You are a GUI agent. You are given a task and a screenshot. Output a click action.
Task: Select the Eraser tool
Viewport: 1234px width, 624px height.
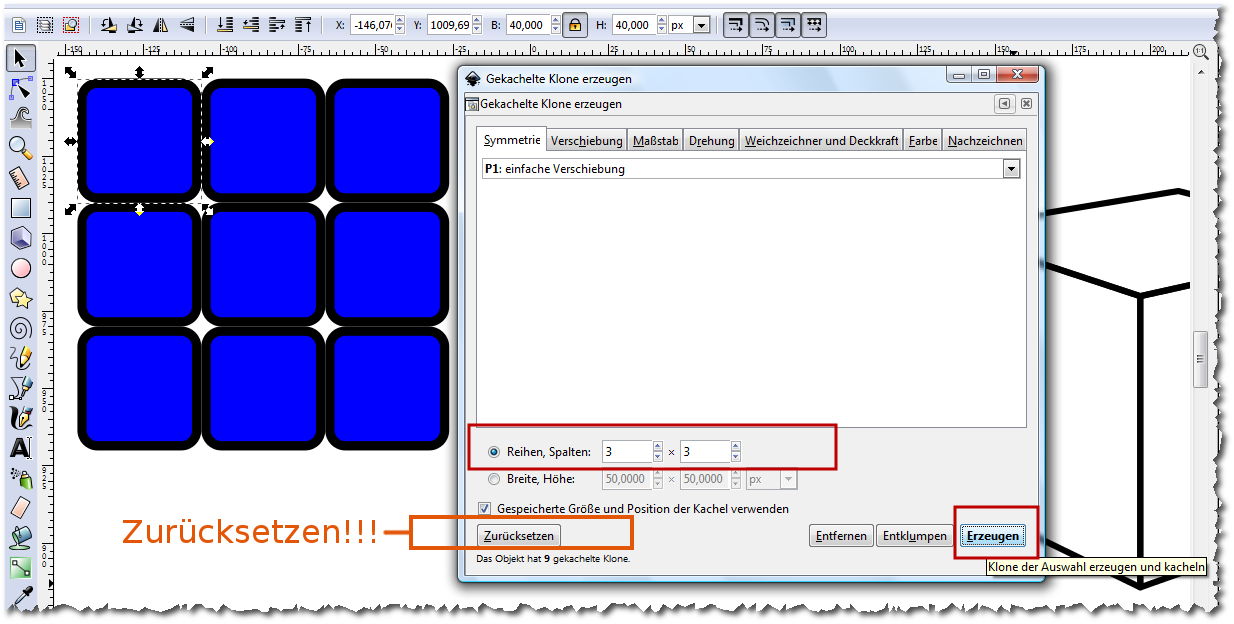coord(20,508)
